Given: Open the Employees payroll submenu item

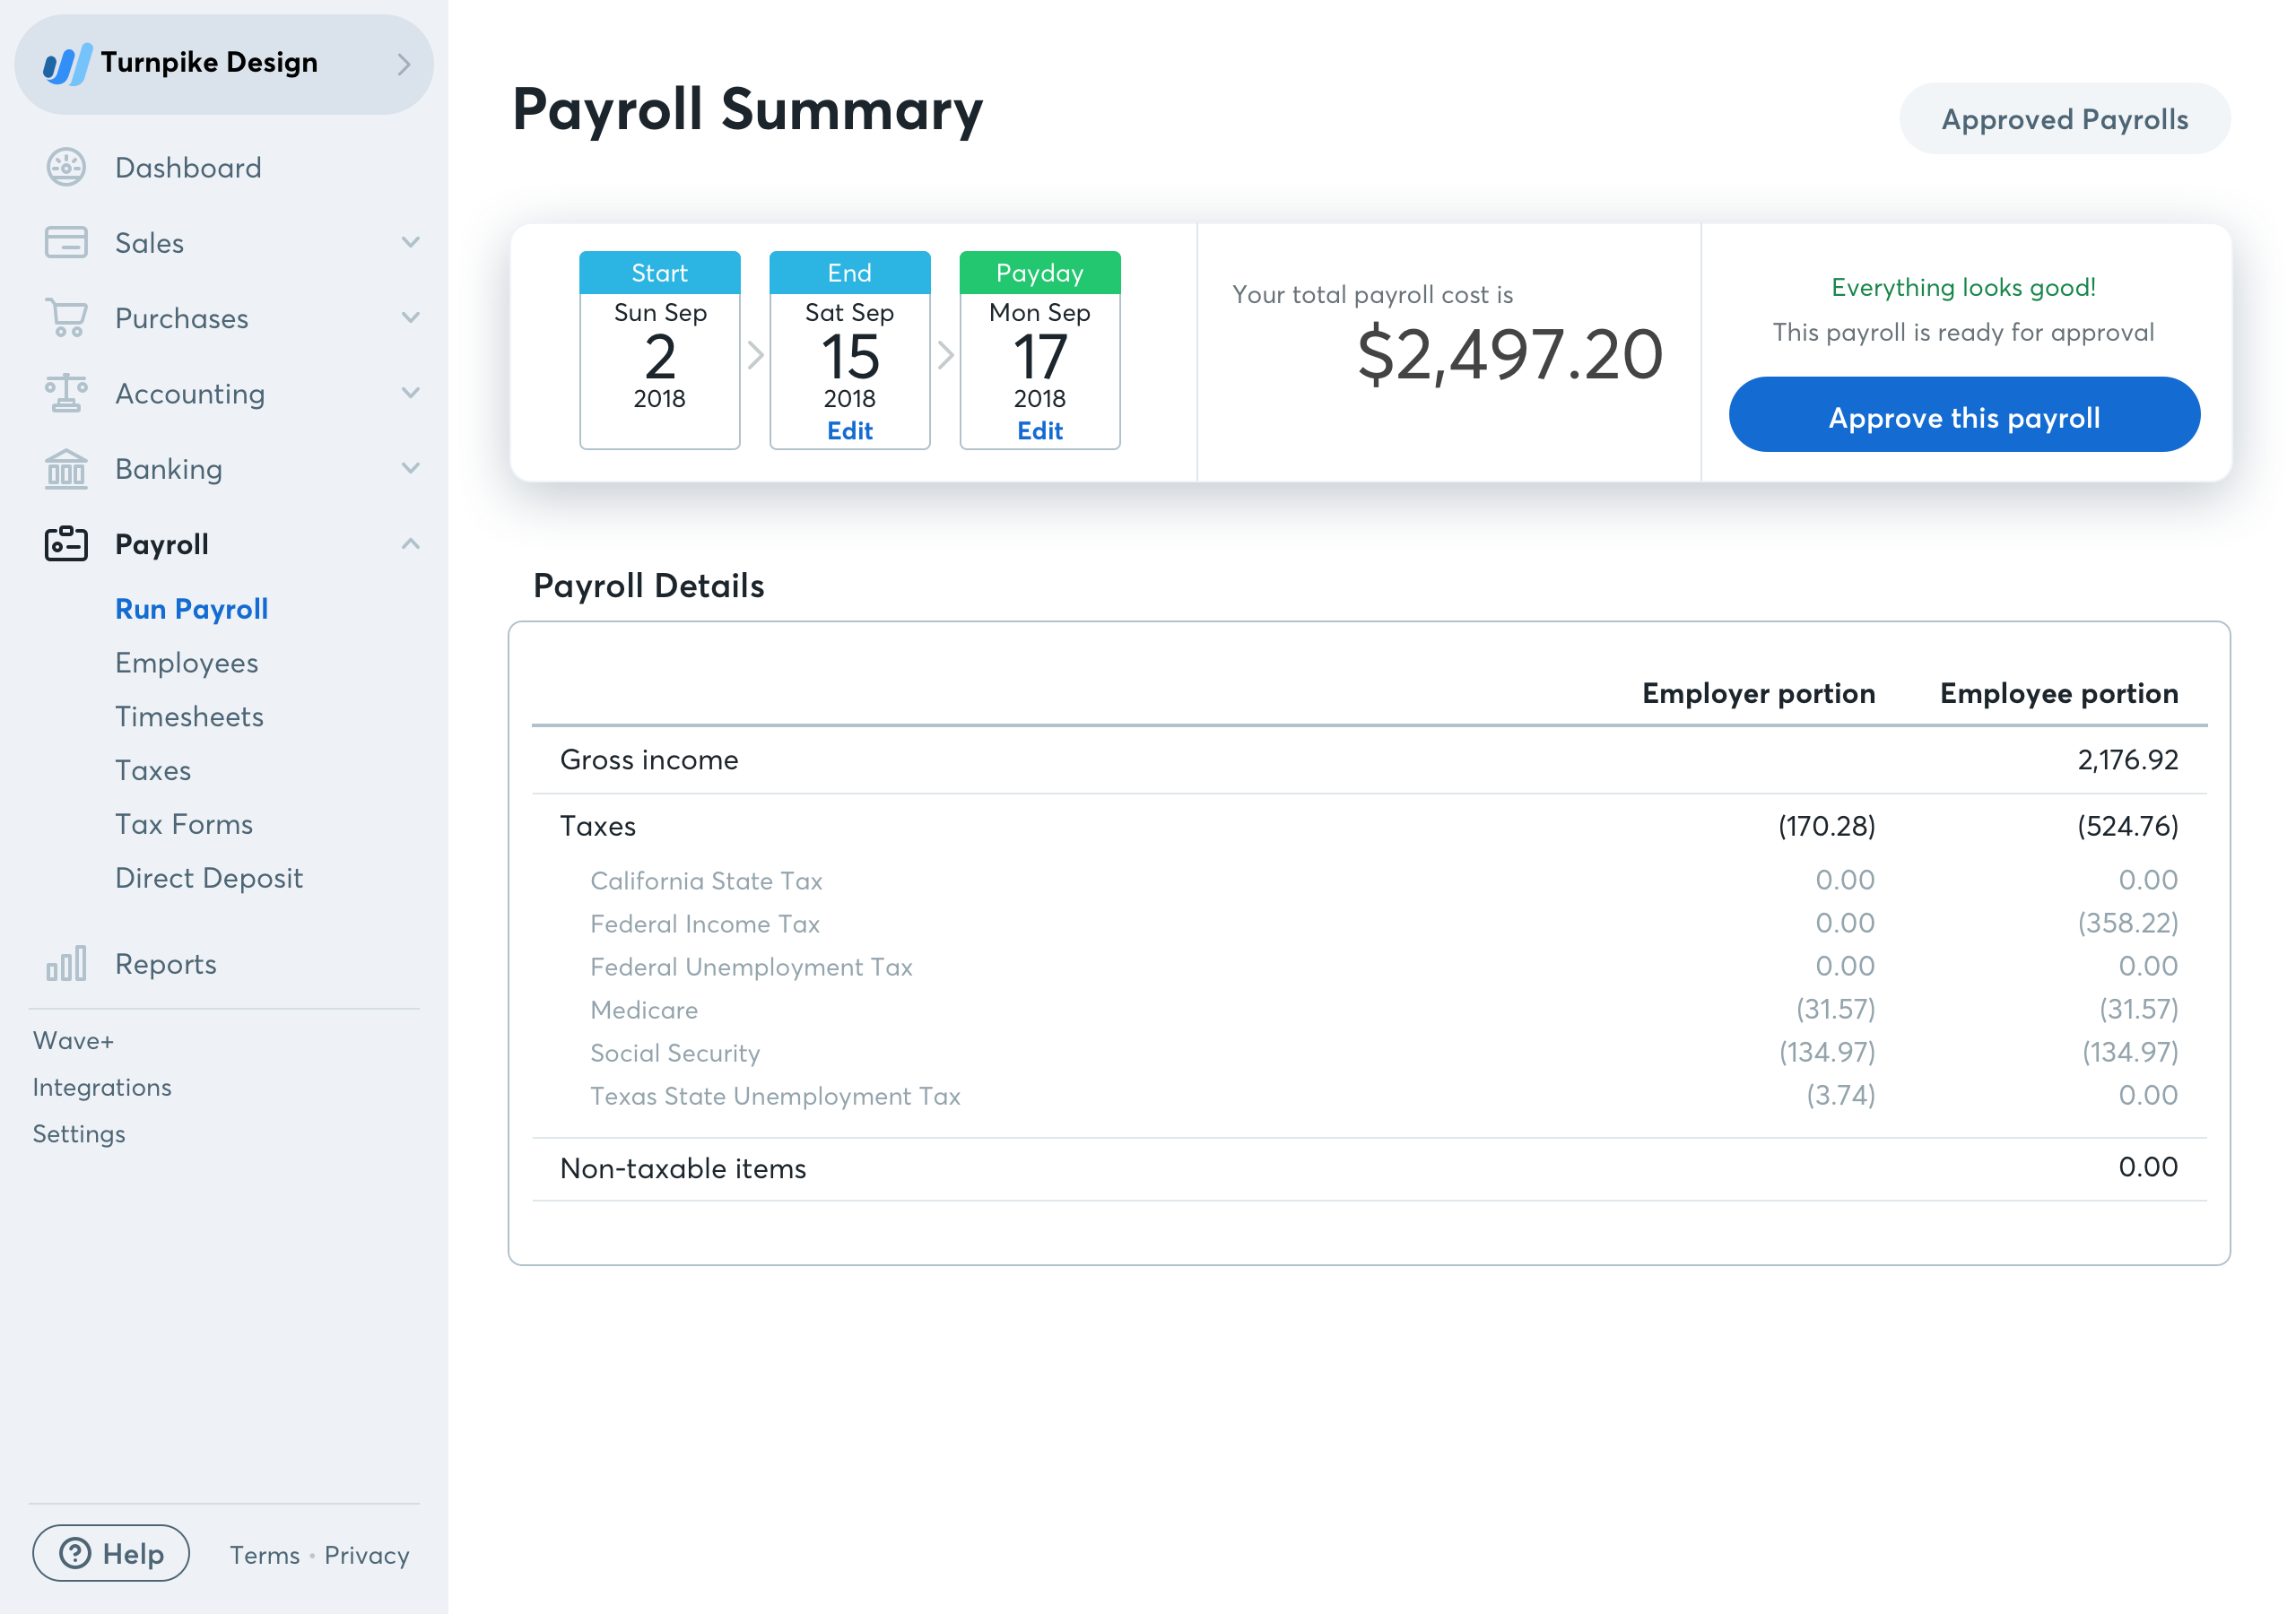Looking at the screenshot, I should click(x=186, y=663).
